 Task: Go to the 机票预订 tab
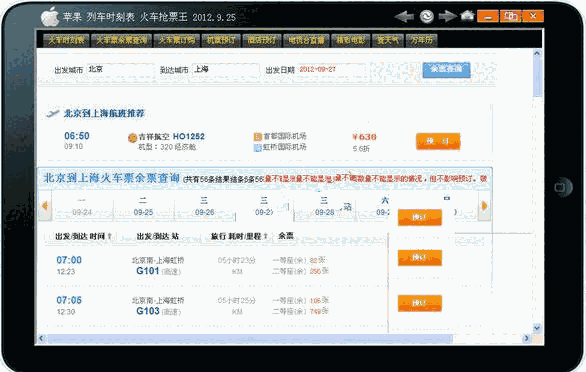pos(220,40)
